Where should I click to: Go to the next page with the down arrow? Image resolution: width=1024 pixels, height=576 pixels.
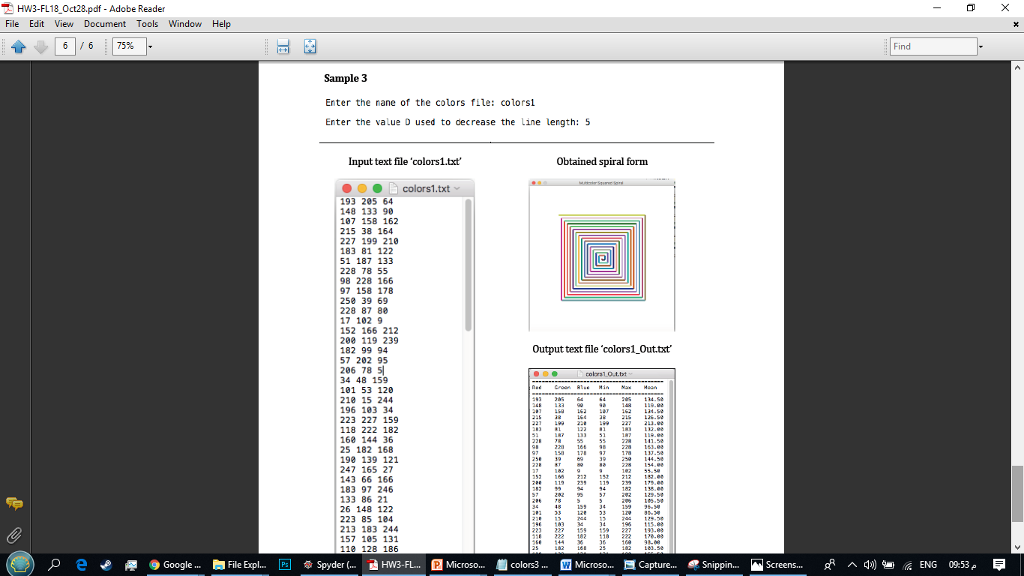[x=40, y=45]
